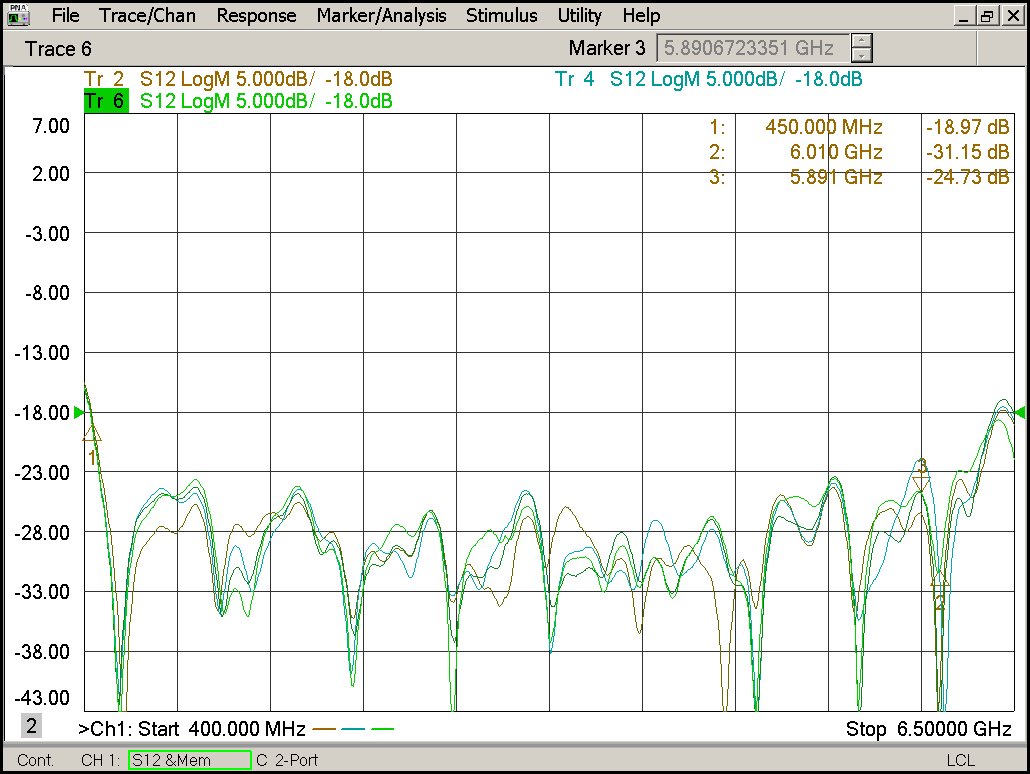
Task: Click the window number 2 indicator
Action: tap(32, 726)
